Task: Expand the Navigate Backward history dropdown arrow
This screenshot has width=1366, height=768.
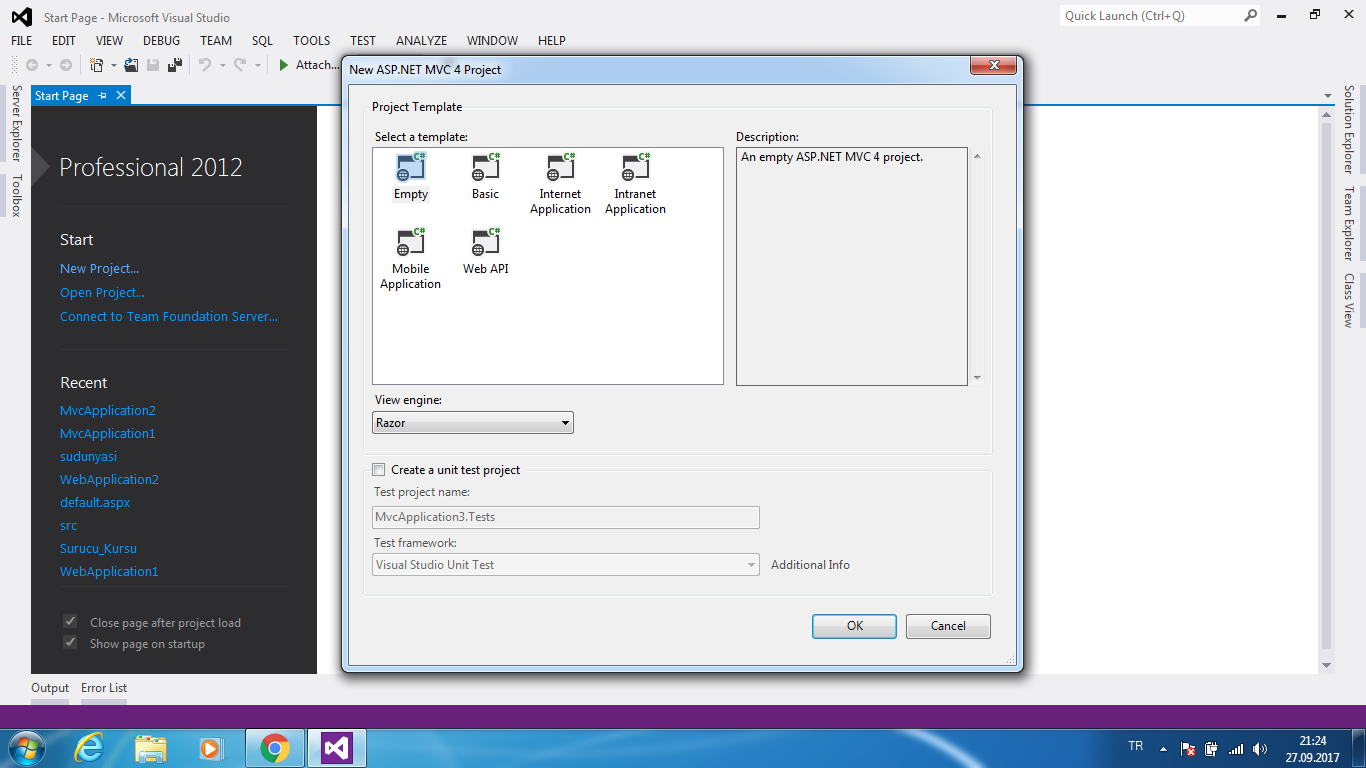Action: coord(47,65)
